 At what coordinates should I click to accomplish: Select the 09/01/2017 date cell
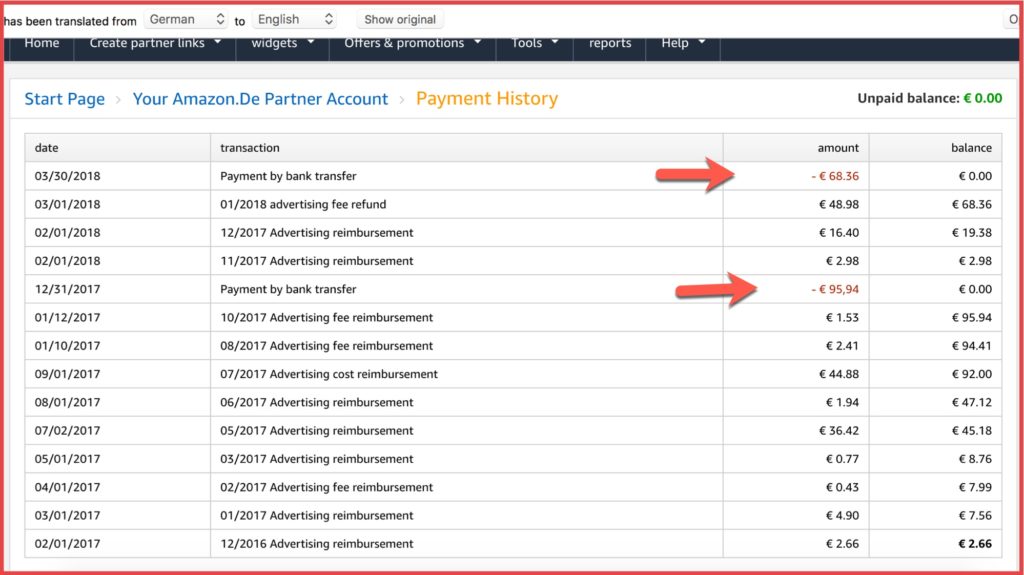click(x=118, y=374)
